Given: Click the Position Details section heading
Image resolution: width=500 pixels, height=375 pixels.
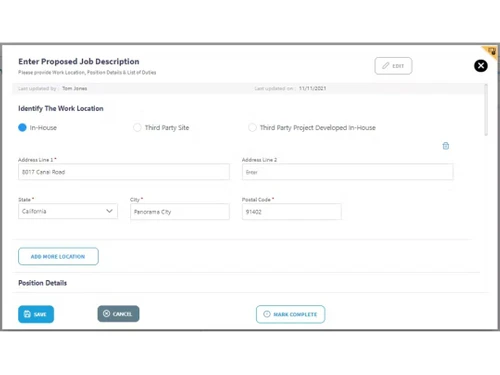Looking at the screenshot, I should click(x=42, y=283).
